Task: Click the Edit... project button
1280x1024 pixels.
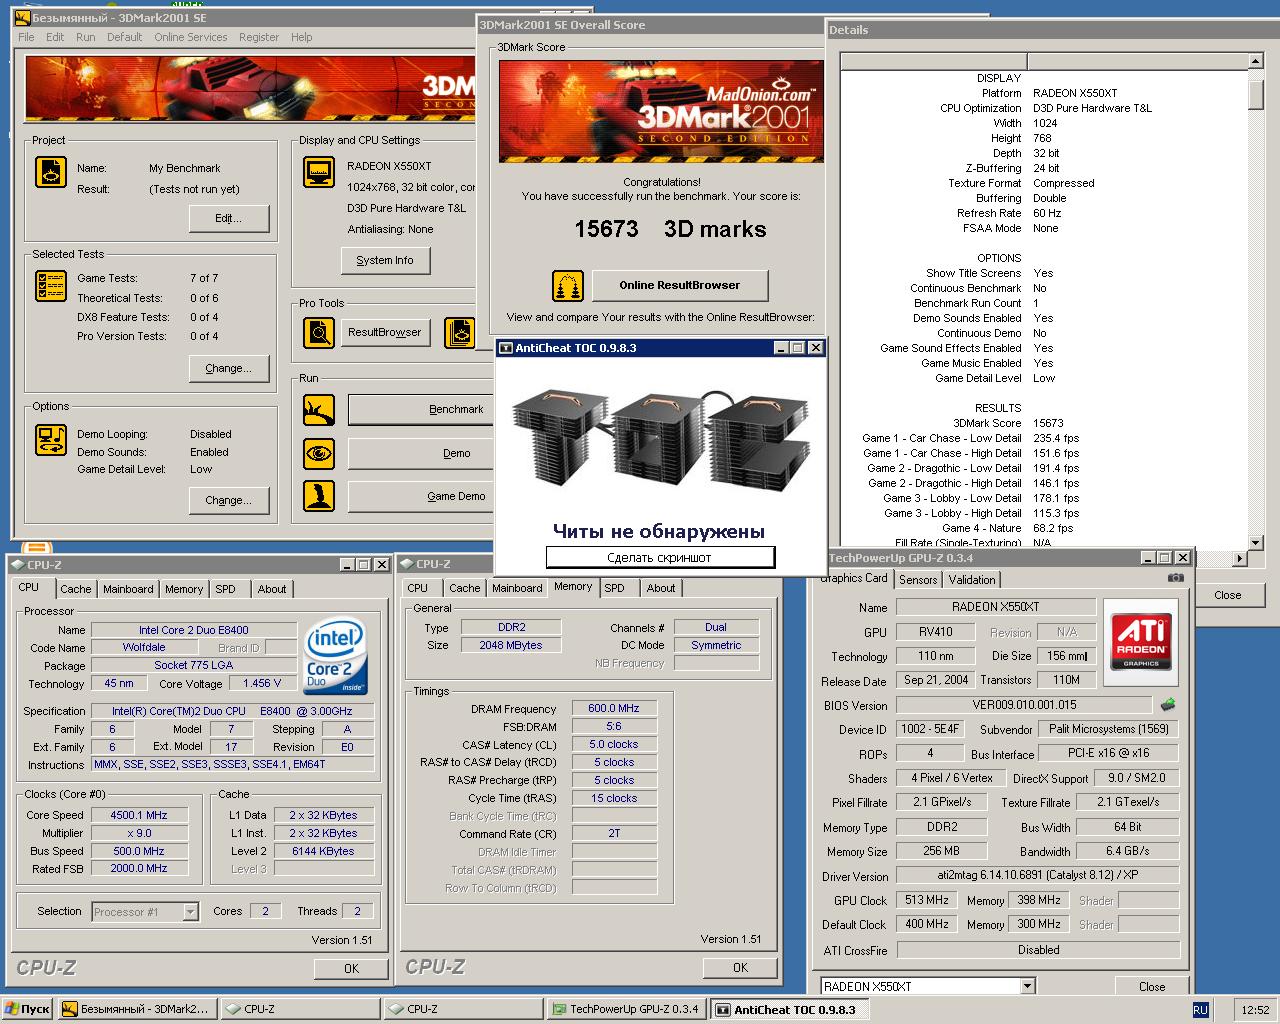Action: pos(228,218)
